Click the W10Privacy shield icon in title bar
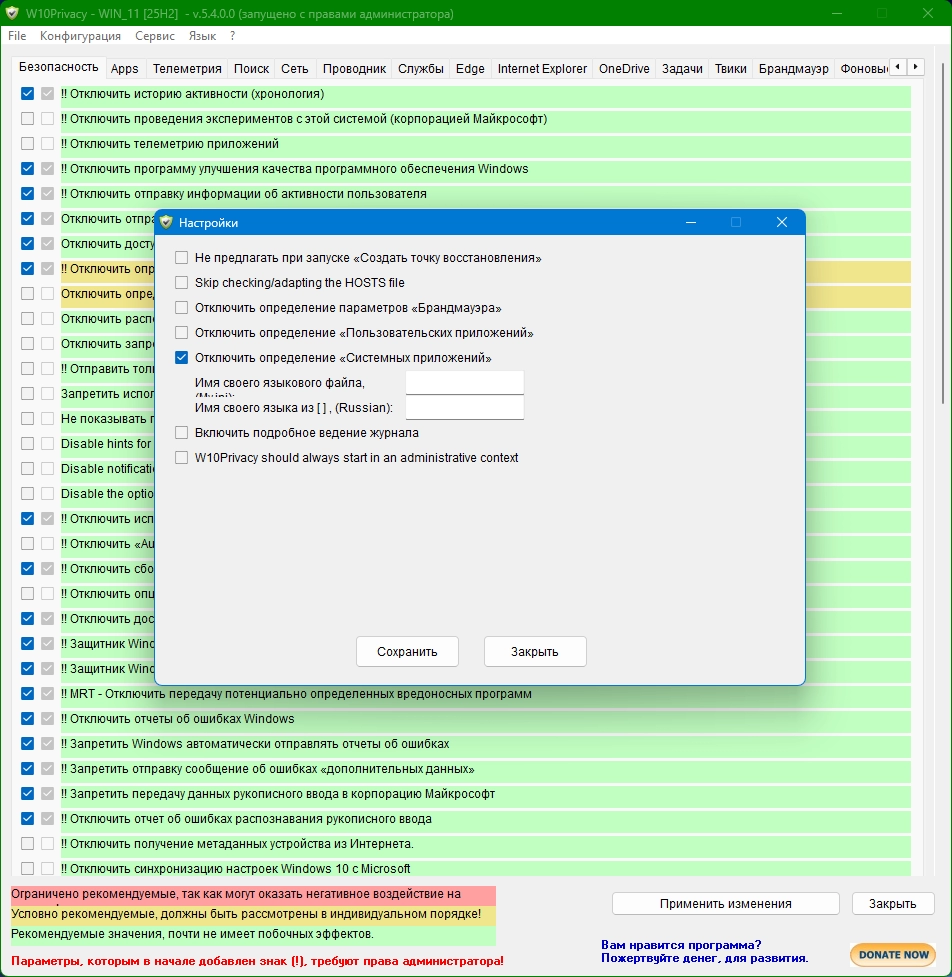Viewport: 952px width, 977px height. point(12,13)
